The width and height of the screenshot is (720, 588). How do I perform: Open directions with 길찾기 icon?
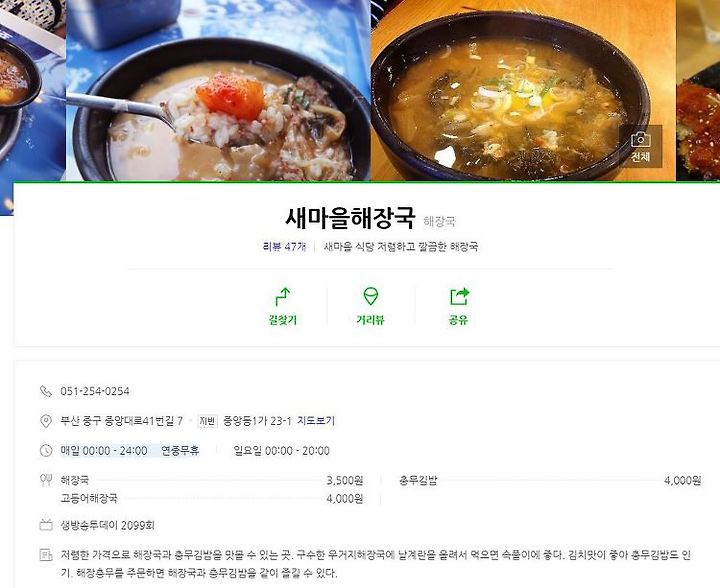tap(282, 306)
